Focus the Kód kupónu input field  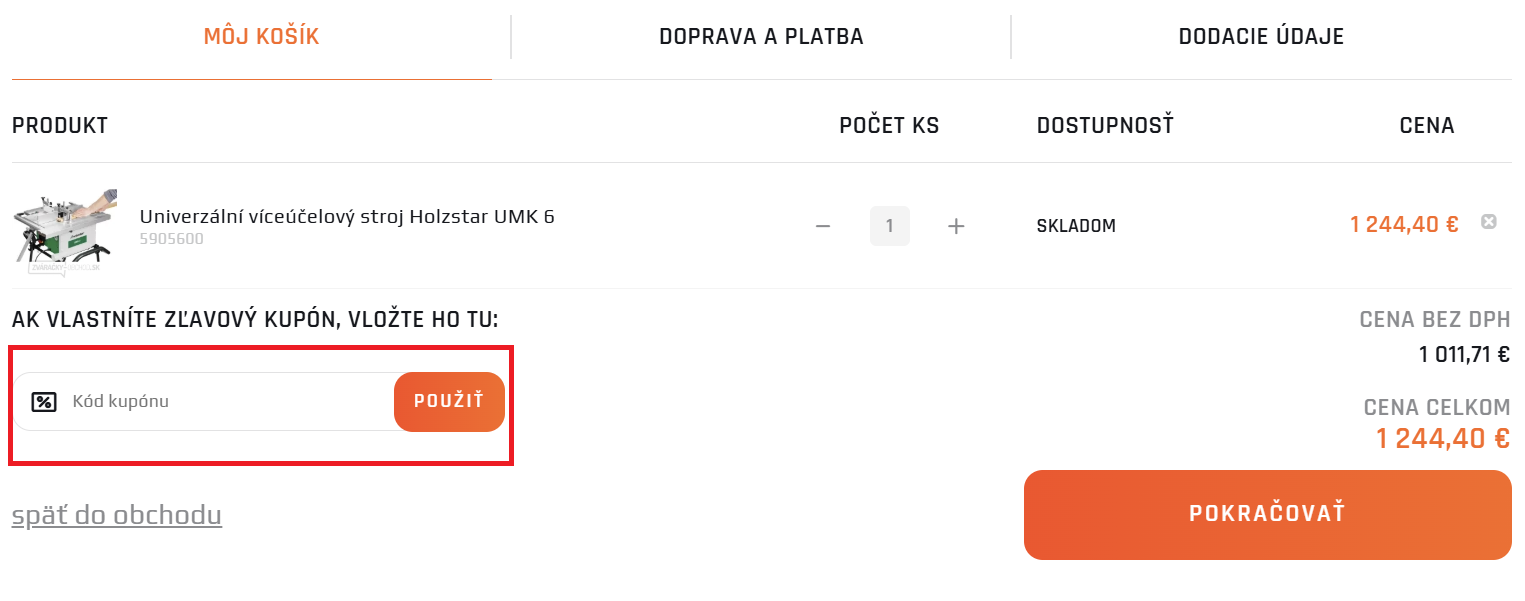pos(225,402)
